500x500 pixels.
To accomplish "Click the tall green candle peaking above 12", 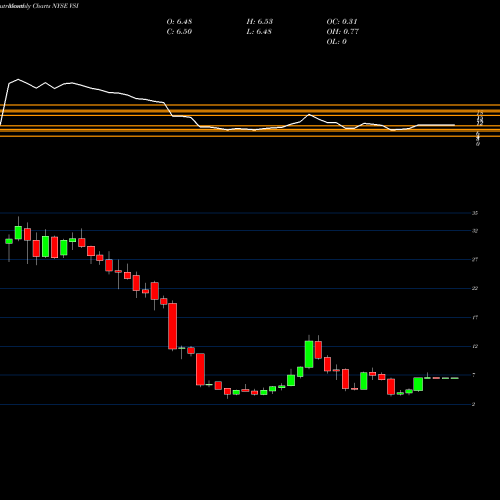I will [x=309, y=354].
